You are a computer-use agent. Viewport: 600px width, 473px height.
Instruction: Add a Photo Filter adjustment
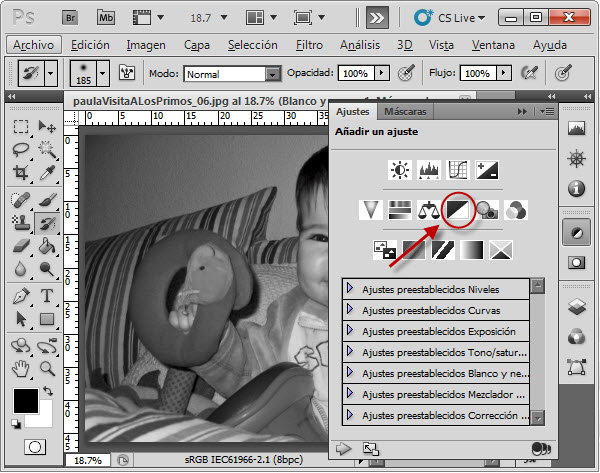[487, 210]
